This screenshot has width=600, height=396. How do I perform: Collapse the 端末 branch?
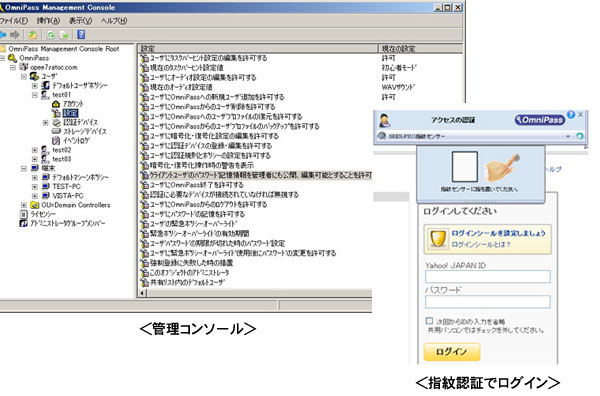click(x=24, y=168)
